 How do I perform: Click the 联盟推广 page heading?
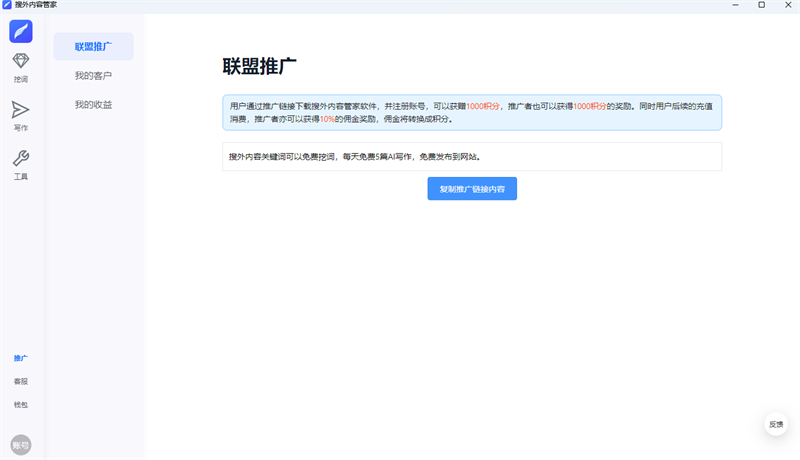[259, 66]
